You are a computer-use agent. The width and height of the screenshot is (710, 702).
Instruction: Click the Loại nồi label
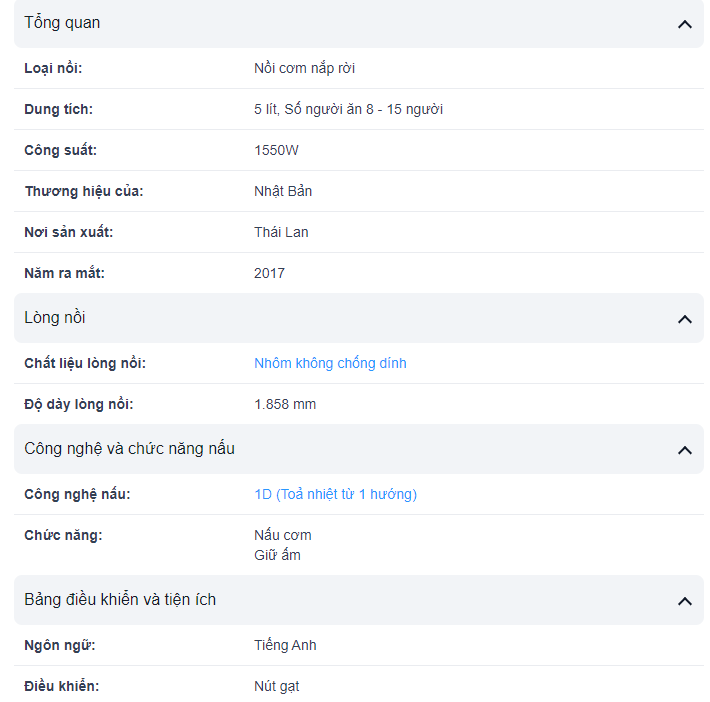(53, 68)
